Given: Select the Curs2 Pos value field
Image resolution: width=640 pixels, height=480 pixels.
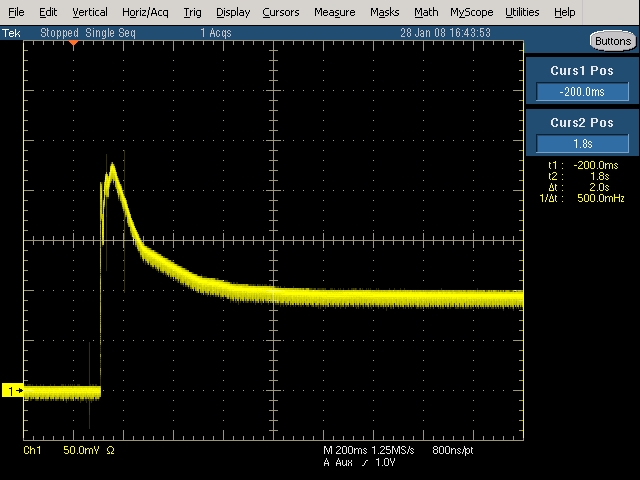Looking at the screenshot, I should pyautogui.click(x=582, y=144).
